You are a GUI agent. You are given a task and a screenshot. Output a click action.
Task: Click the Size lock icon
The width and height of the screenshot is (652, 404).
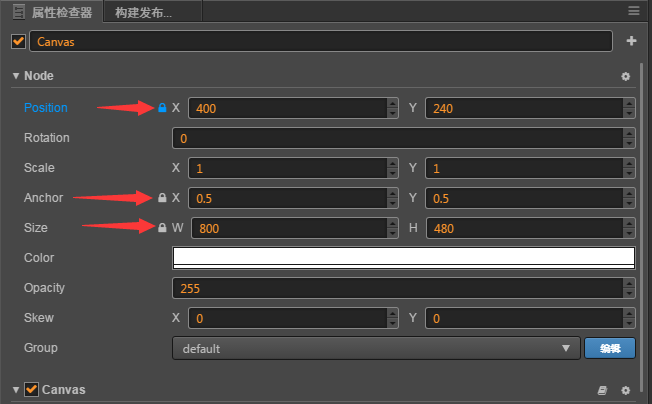coord(162,227)
